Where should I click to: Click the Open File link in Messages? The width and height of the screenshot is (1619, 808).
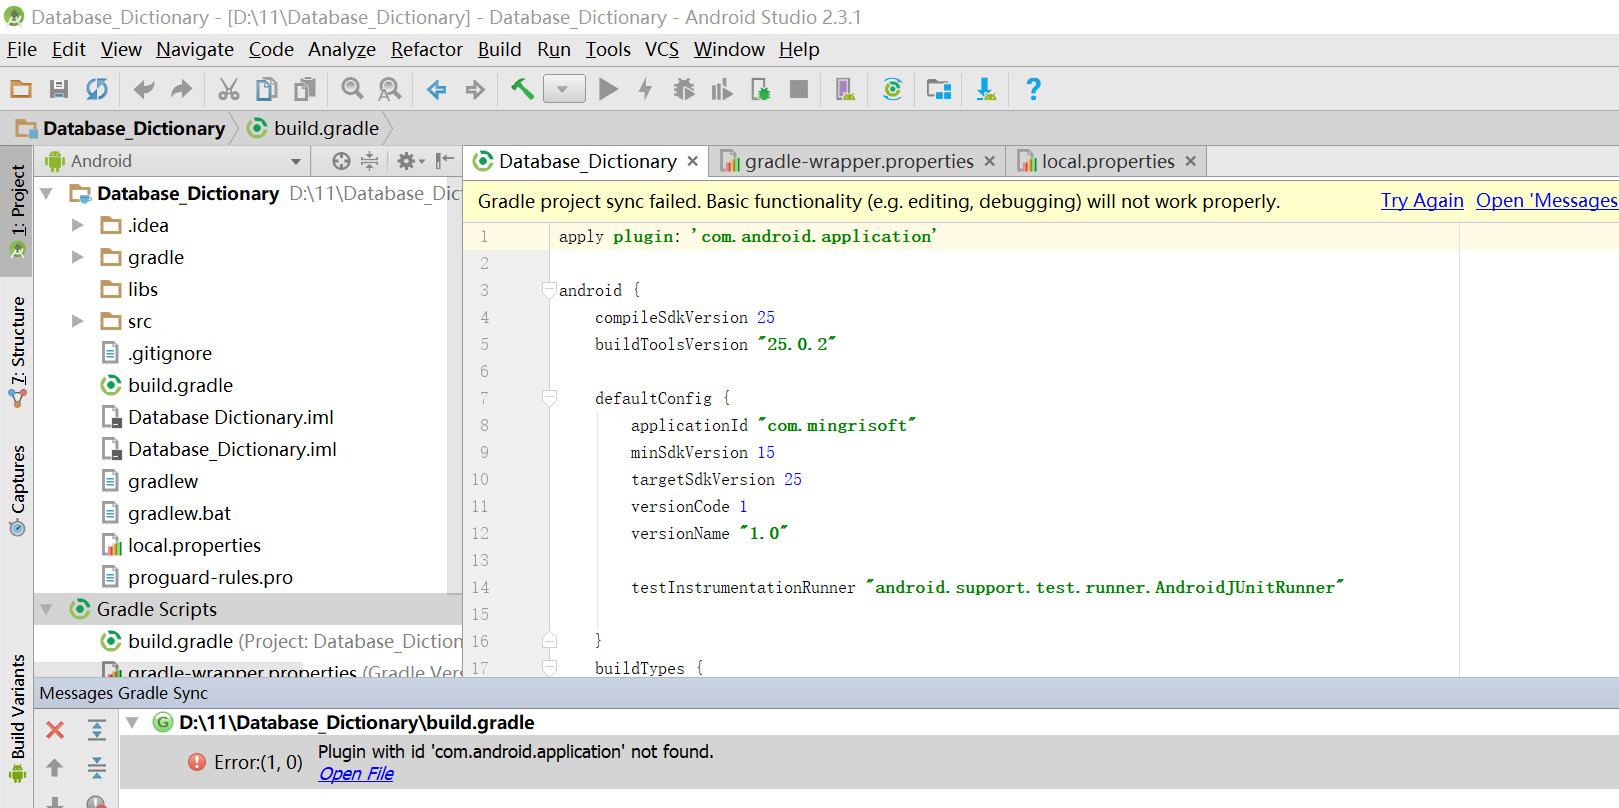(x=356, y=774)
